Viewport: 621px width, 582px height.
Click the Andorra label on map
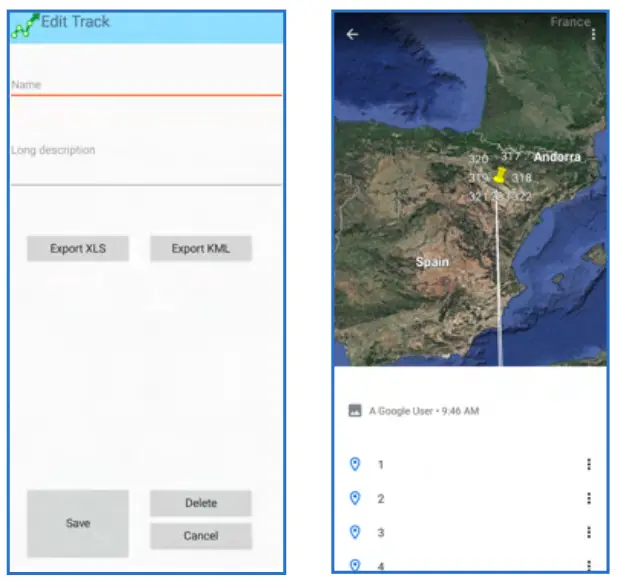[x=557, y=157]
